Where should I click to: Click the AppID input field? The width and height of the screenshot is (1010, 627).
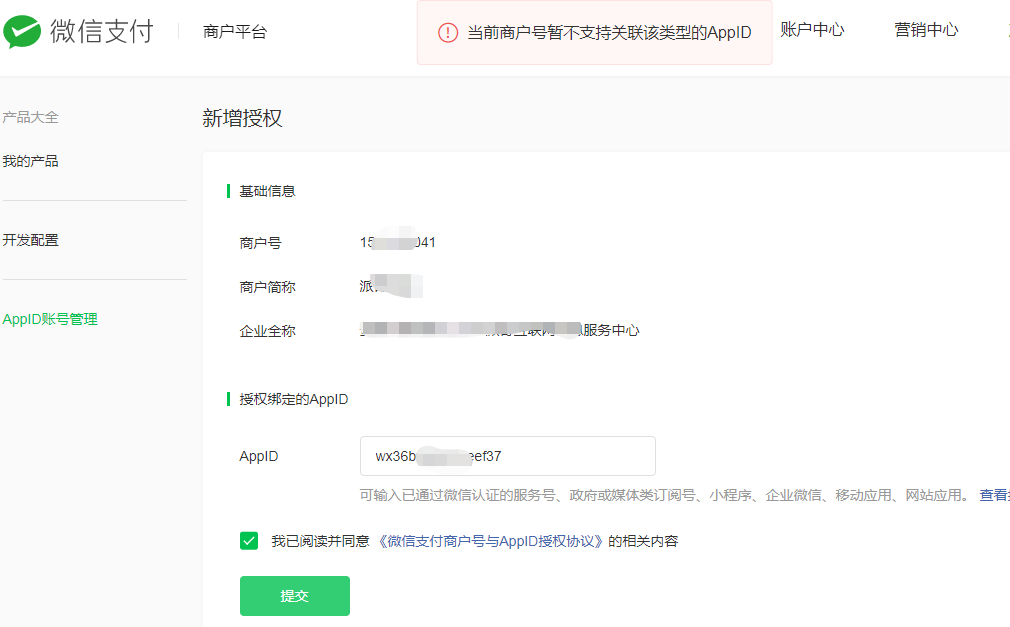508,456
